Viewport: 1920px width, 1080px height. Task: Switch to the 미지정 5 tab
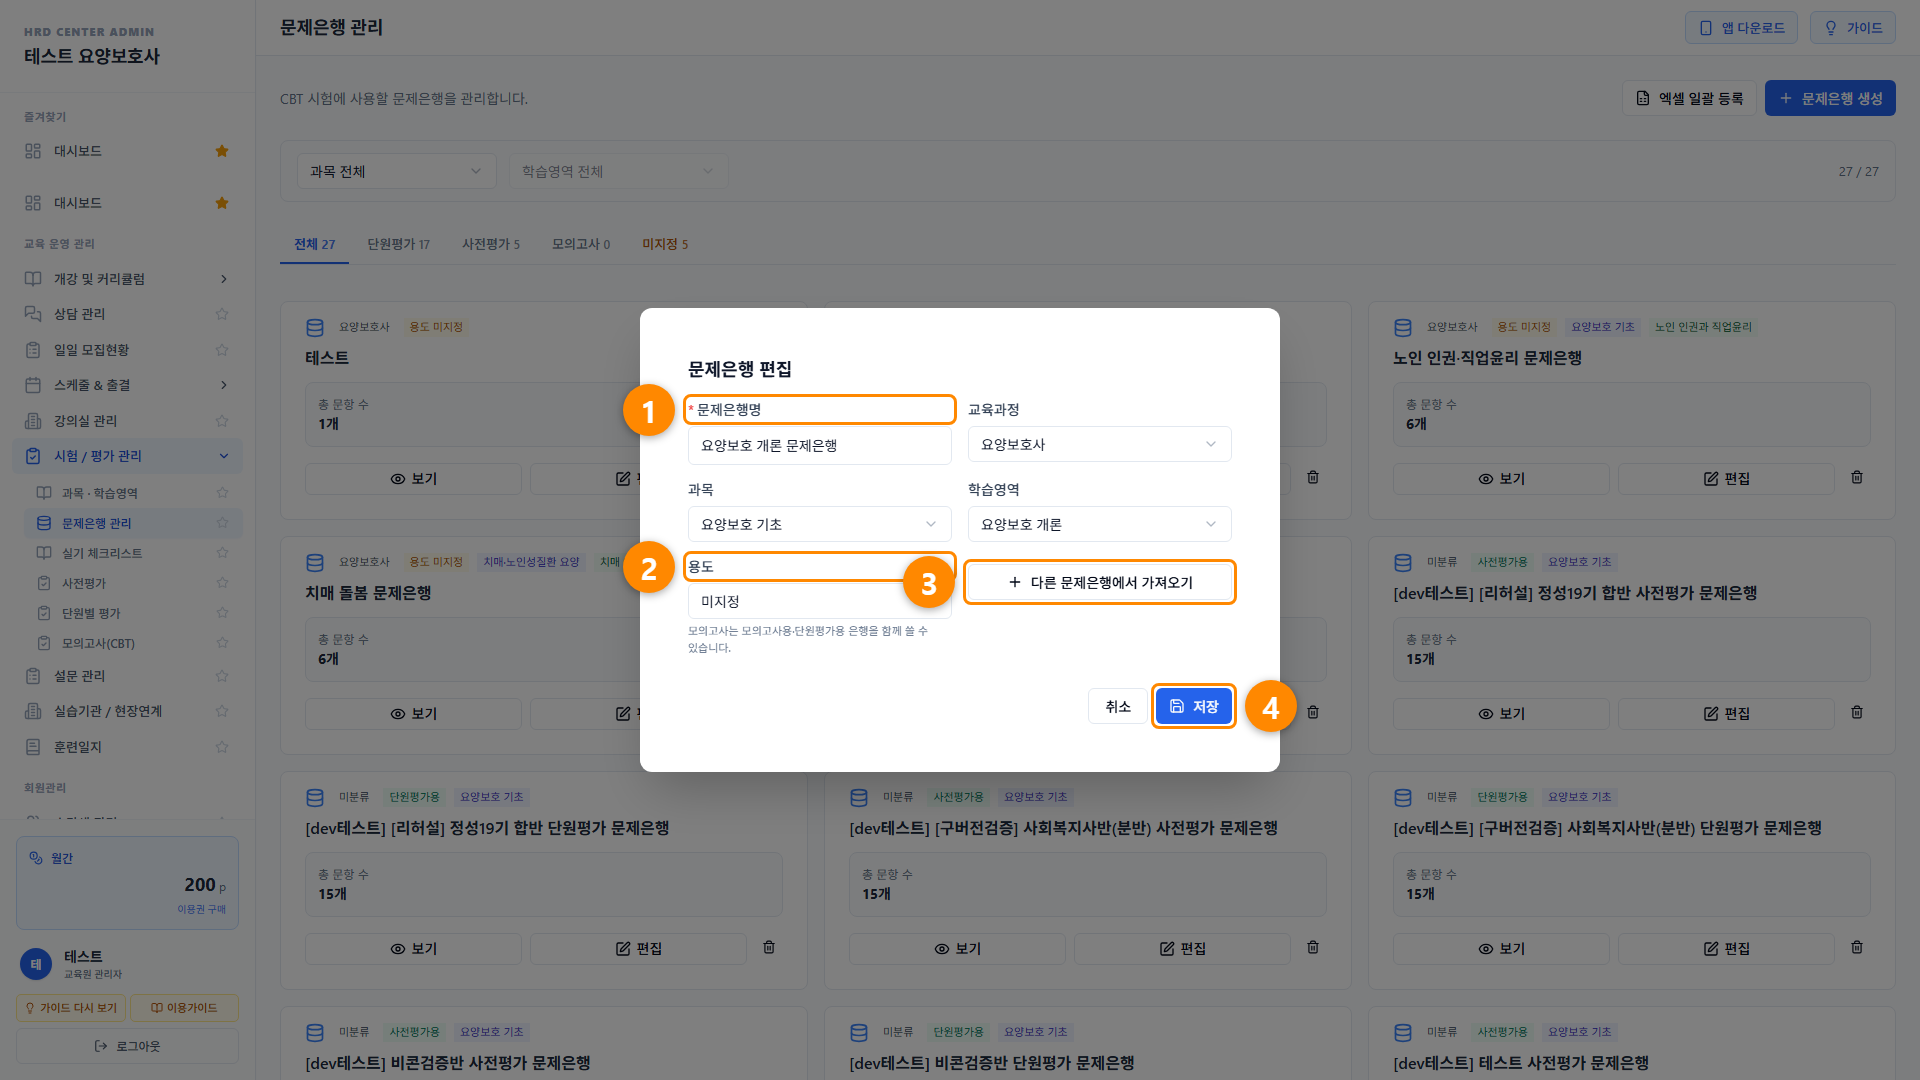[x=665, y=244]
